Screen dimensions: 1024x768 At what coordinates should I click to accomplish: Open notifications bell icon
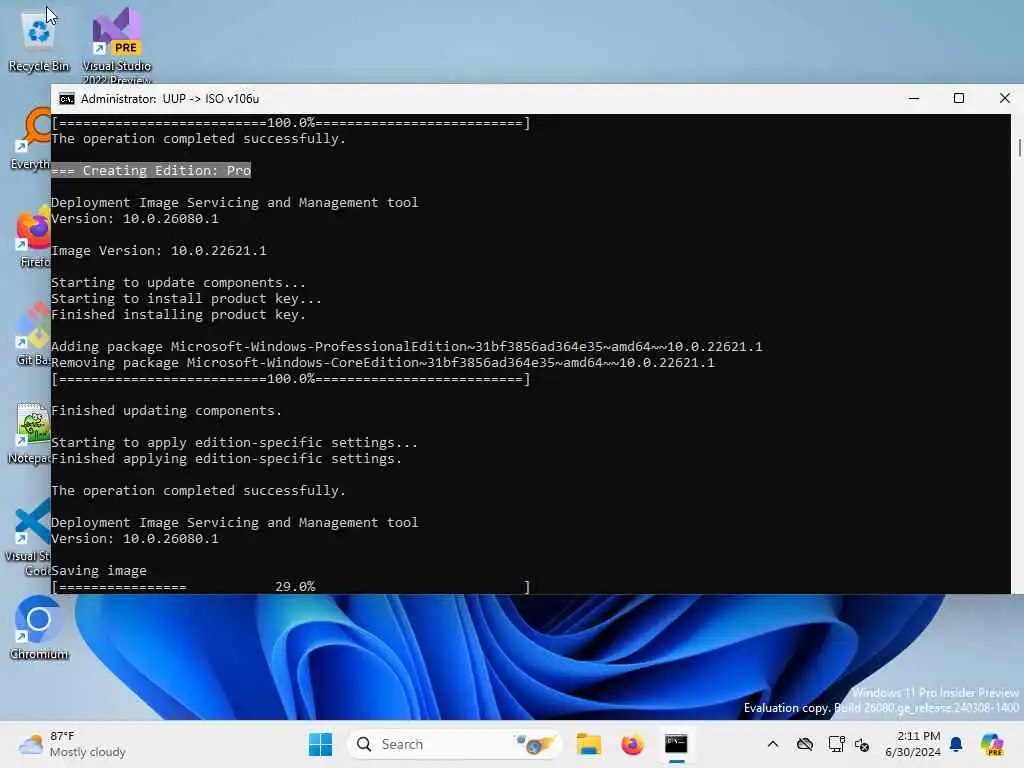coord(956,744)
